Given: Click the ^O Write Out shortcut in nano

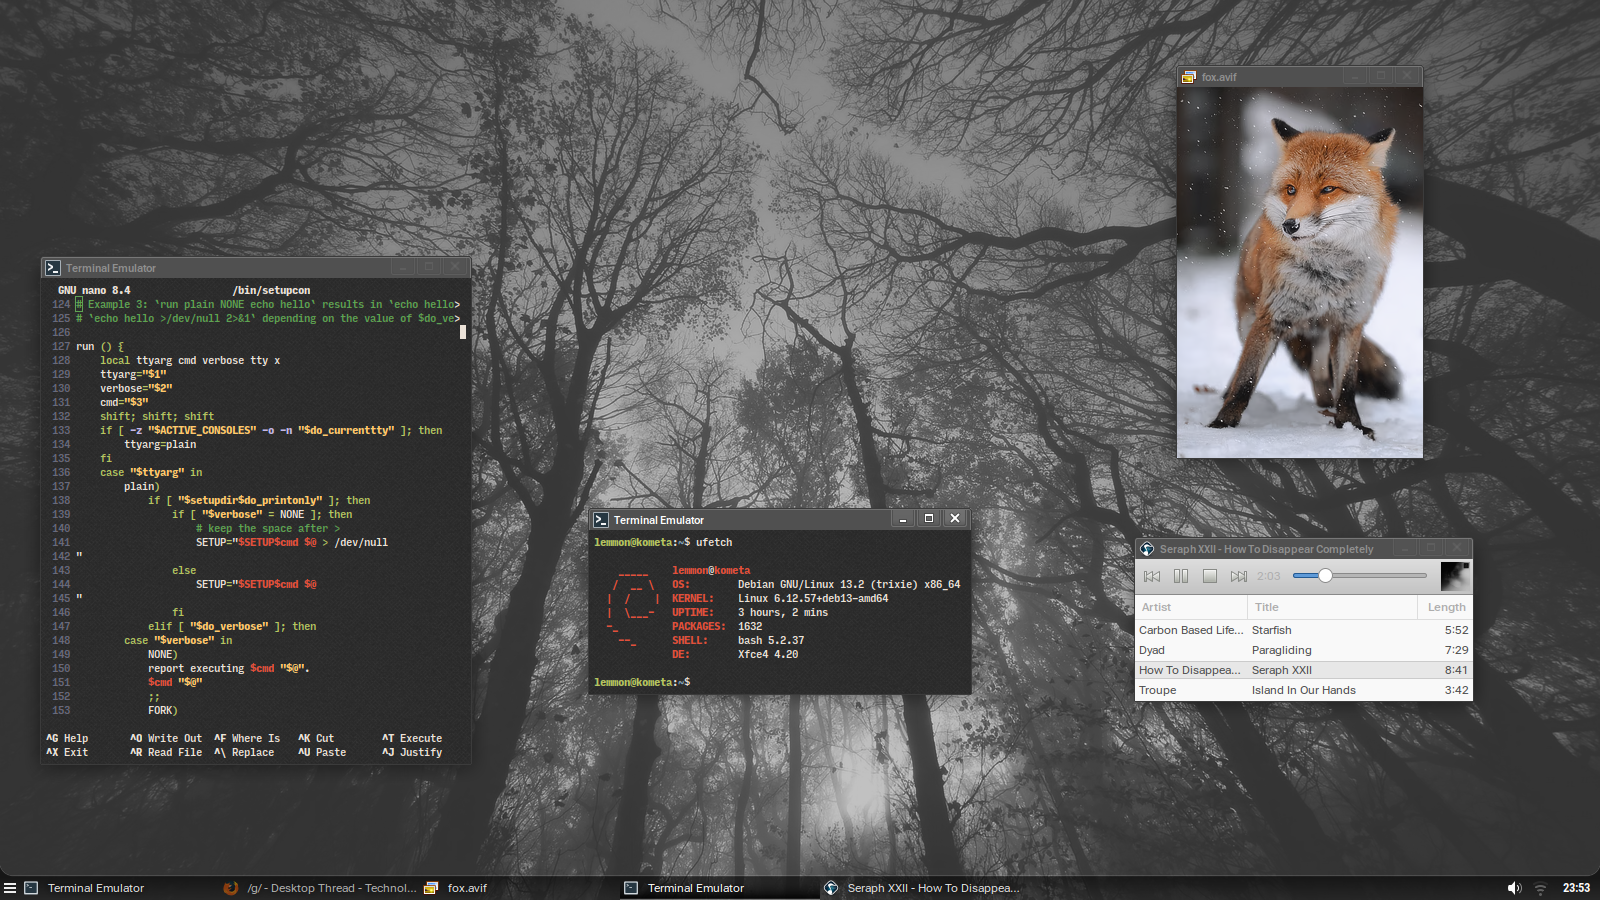Looking at the screenshot, I should pyautogui.click(x=166, y=738).
